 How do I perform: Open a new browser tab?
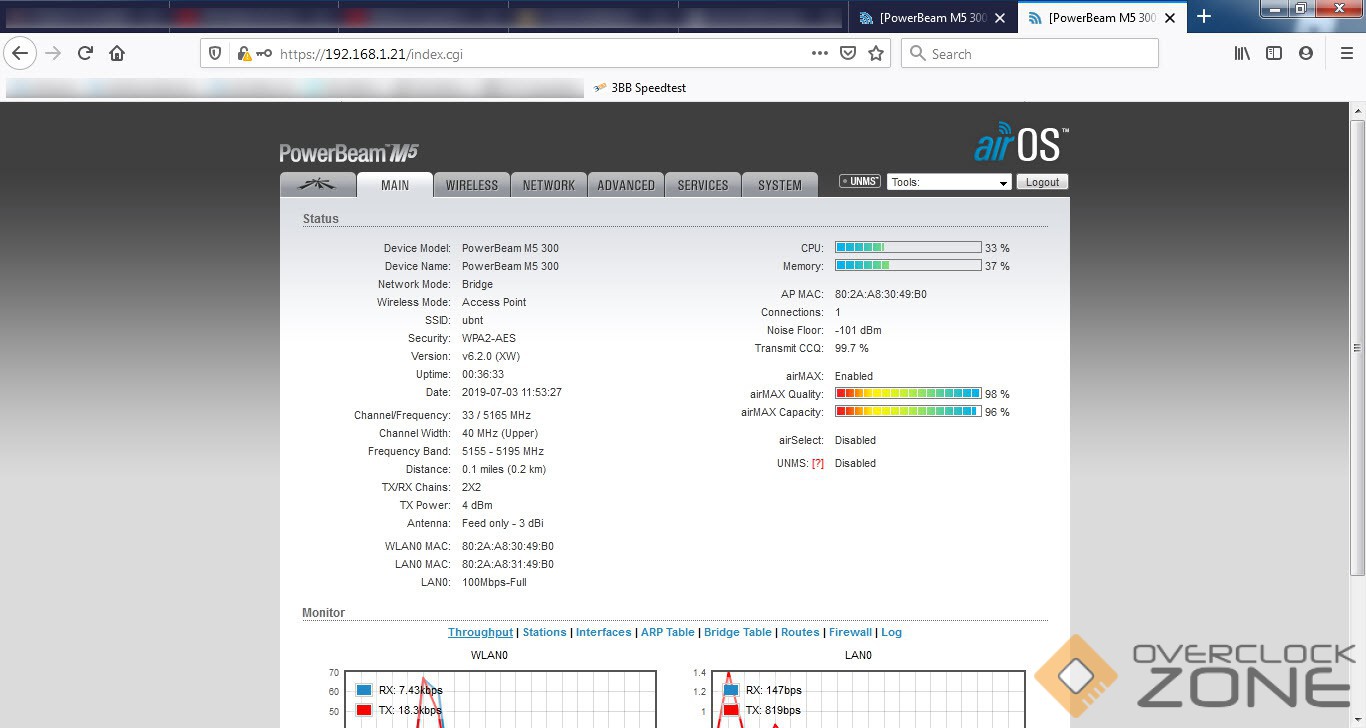[1204, 16]
